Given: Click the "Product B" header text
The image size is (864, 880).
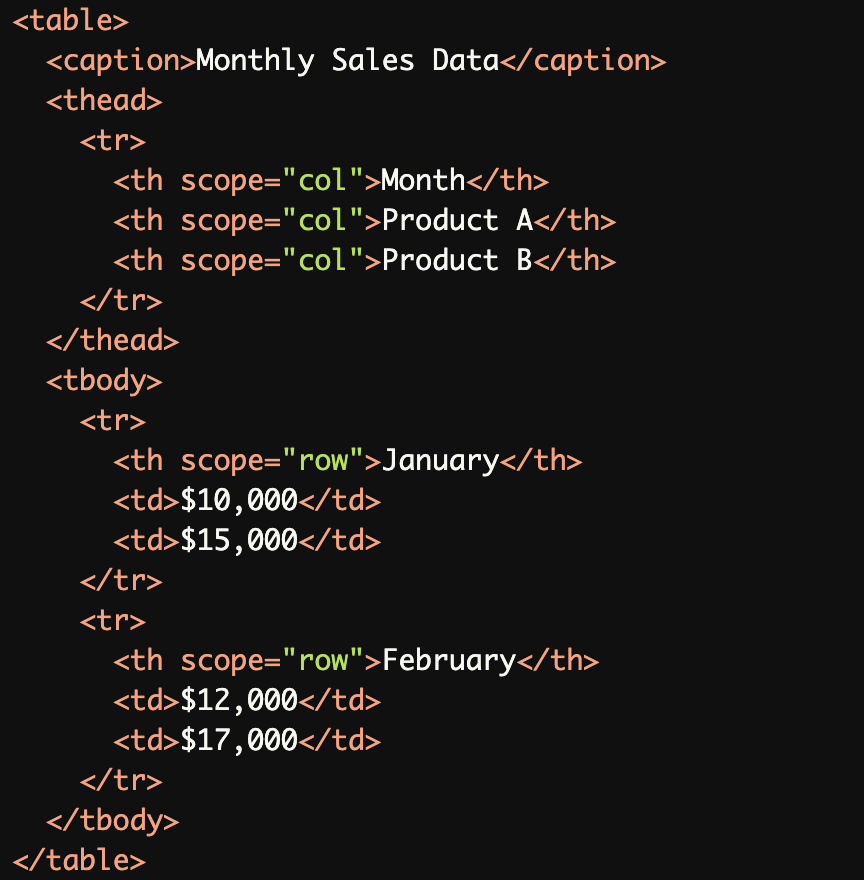Looking at the screenshot, I should [457, 260].
